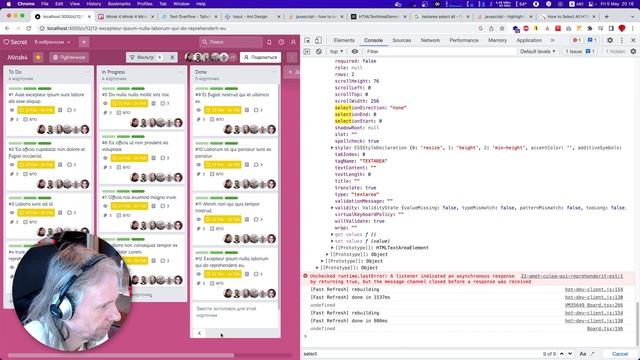Open the board menu three-dot button
This screenshot has width=640, height=360.
click(292, 58)
